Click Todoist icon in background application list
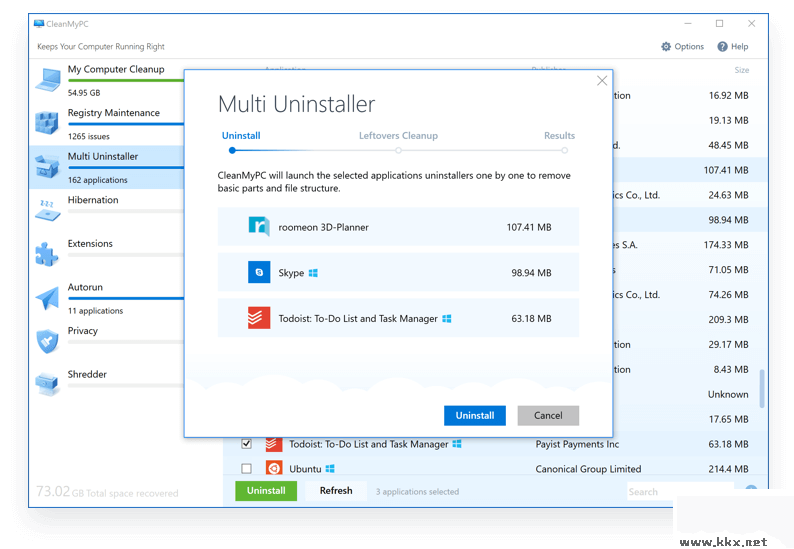Image resolution: width=794 pixels, height=549 pixels. point(274,444)
